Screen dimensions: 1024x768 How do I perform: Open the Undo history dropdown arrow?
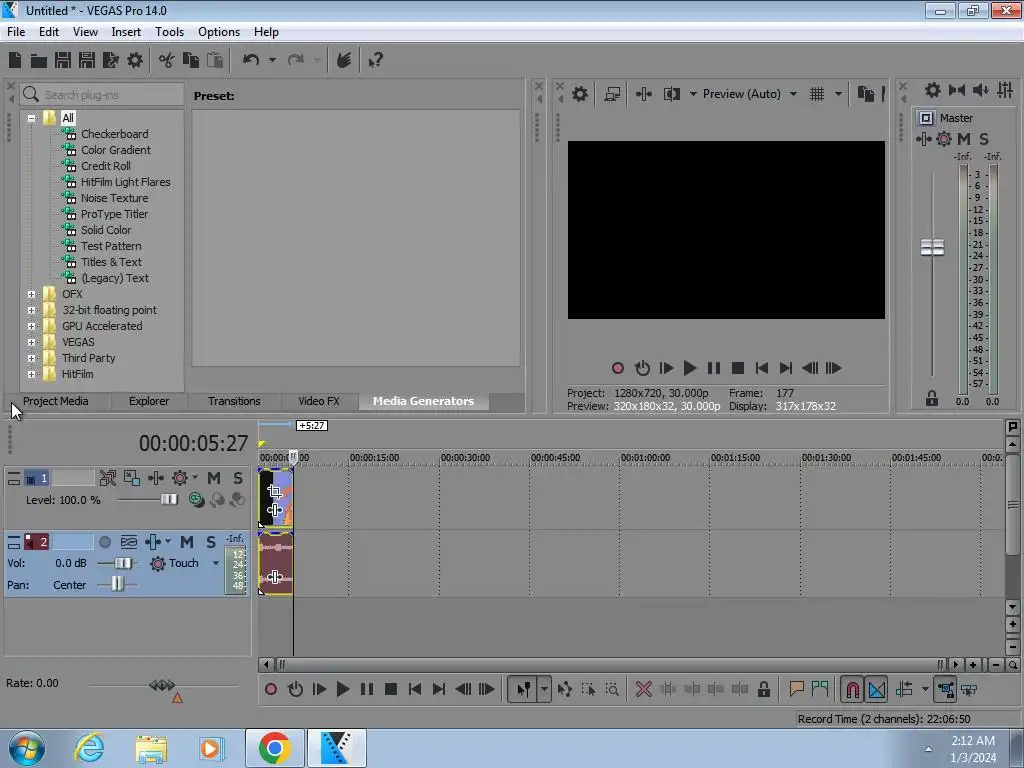(272, 60)
